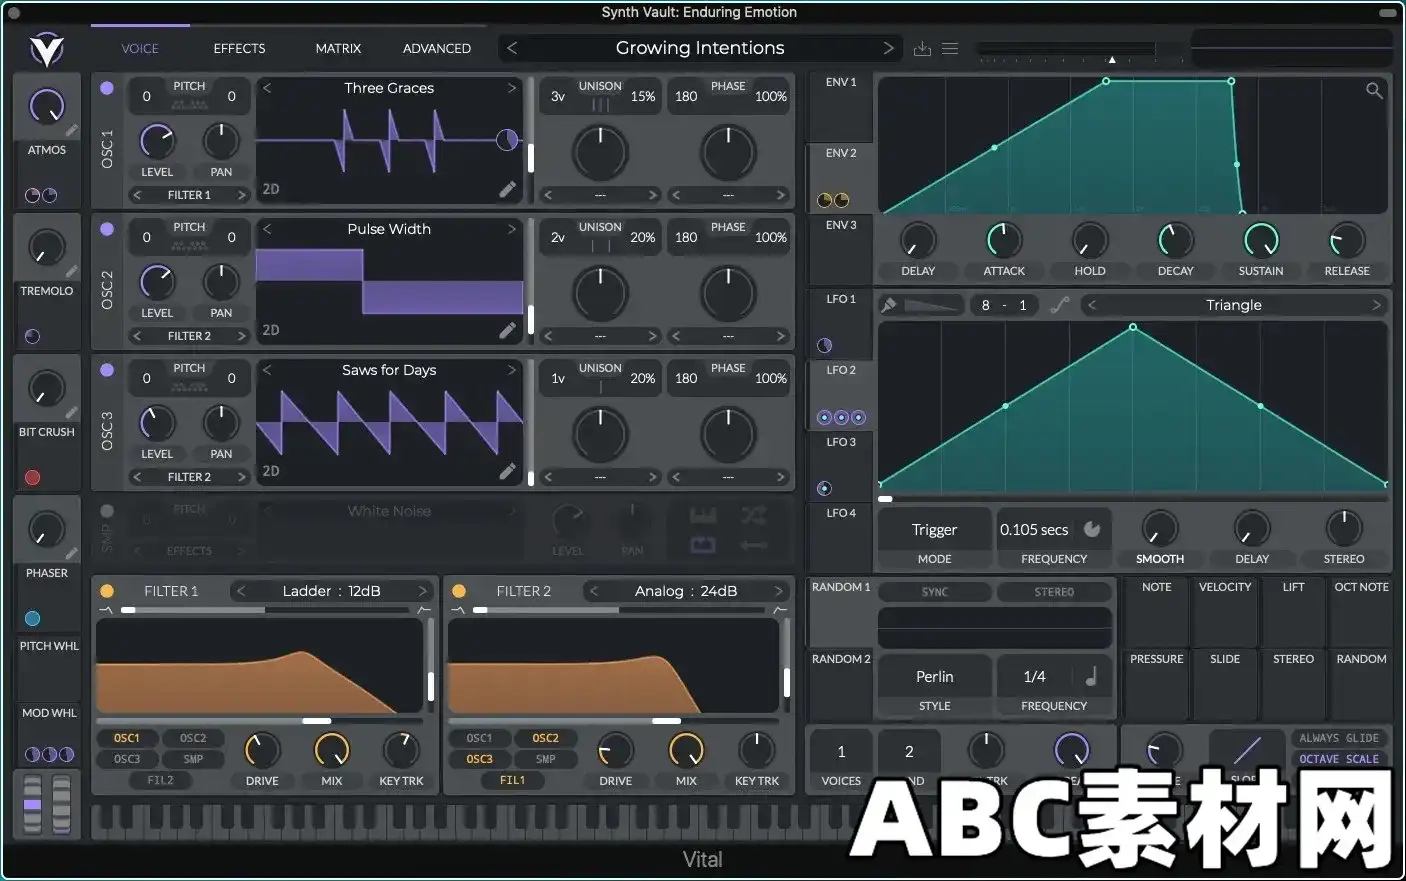Click the mod wheel slider

click(63, 803)
